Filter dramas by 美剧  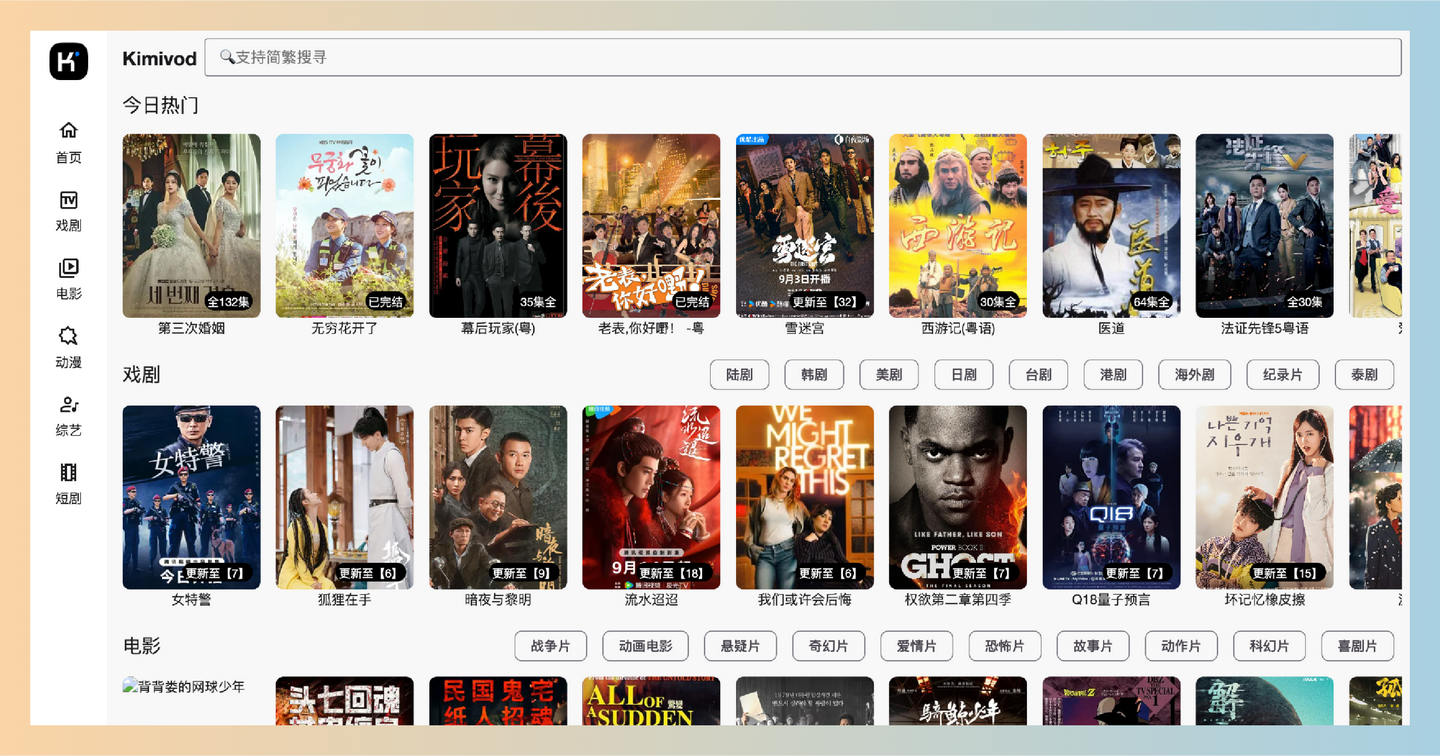click(x=889, y=375)
